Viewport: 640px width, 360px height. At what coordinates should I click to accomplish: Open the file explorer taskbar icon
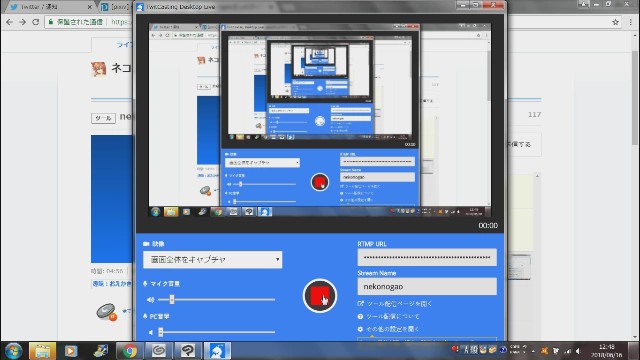pyautogui.click(x=42, y=351)
